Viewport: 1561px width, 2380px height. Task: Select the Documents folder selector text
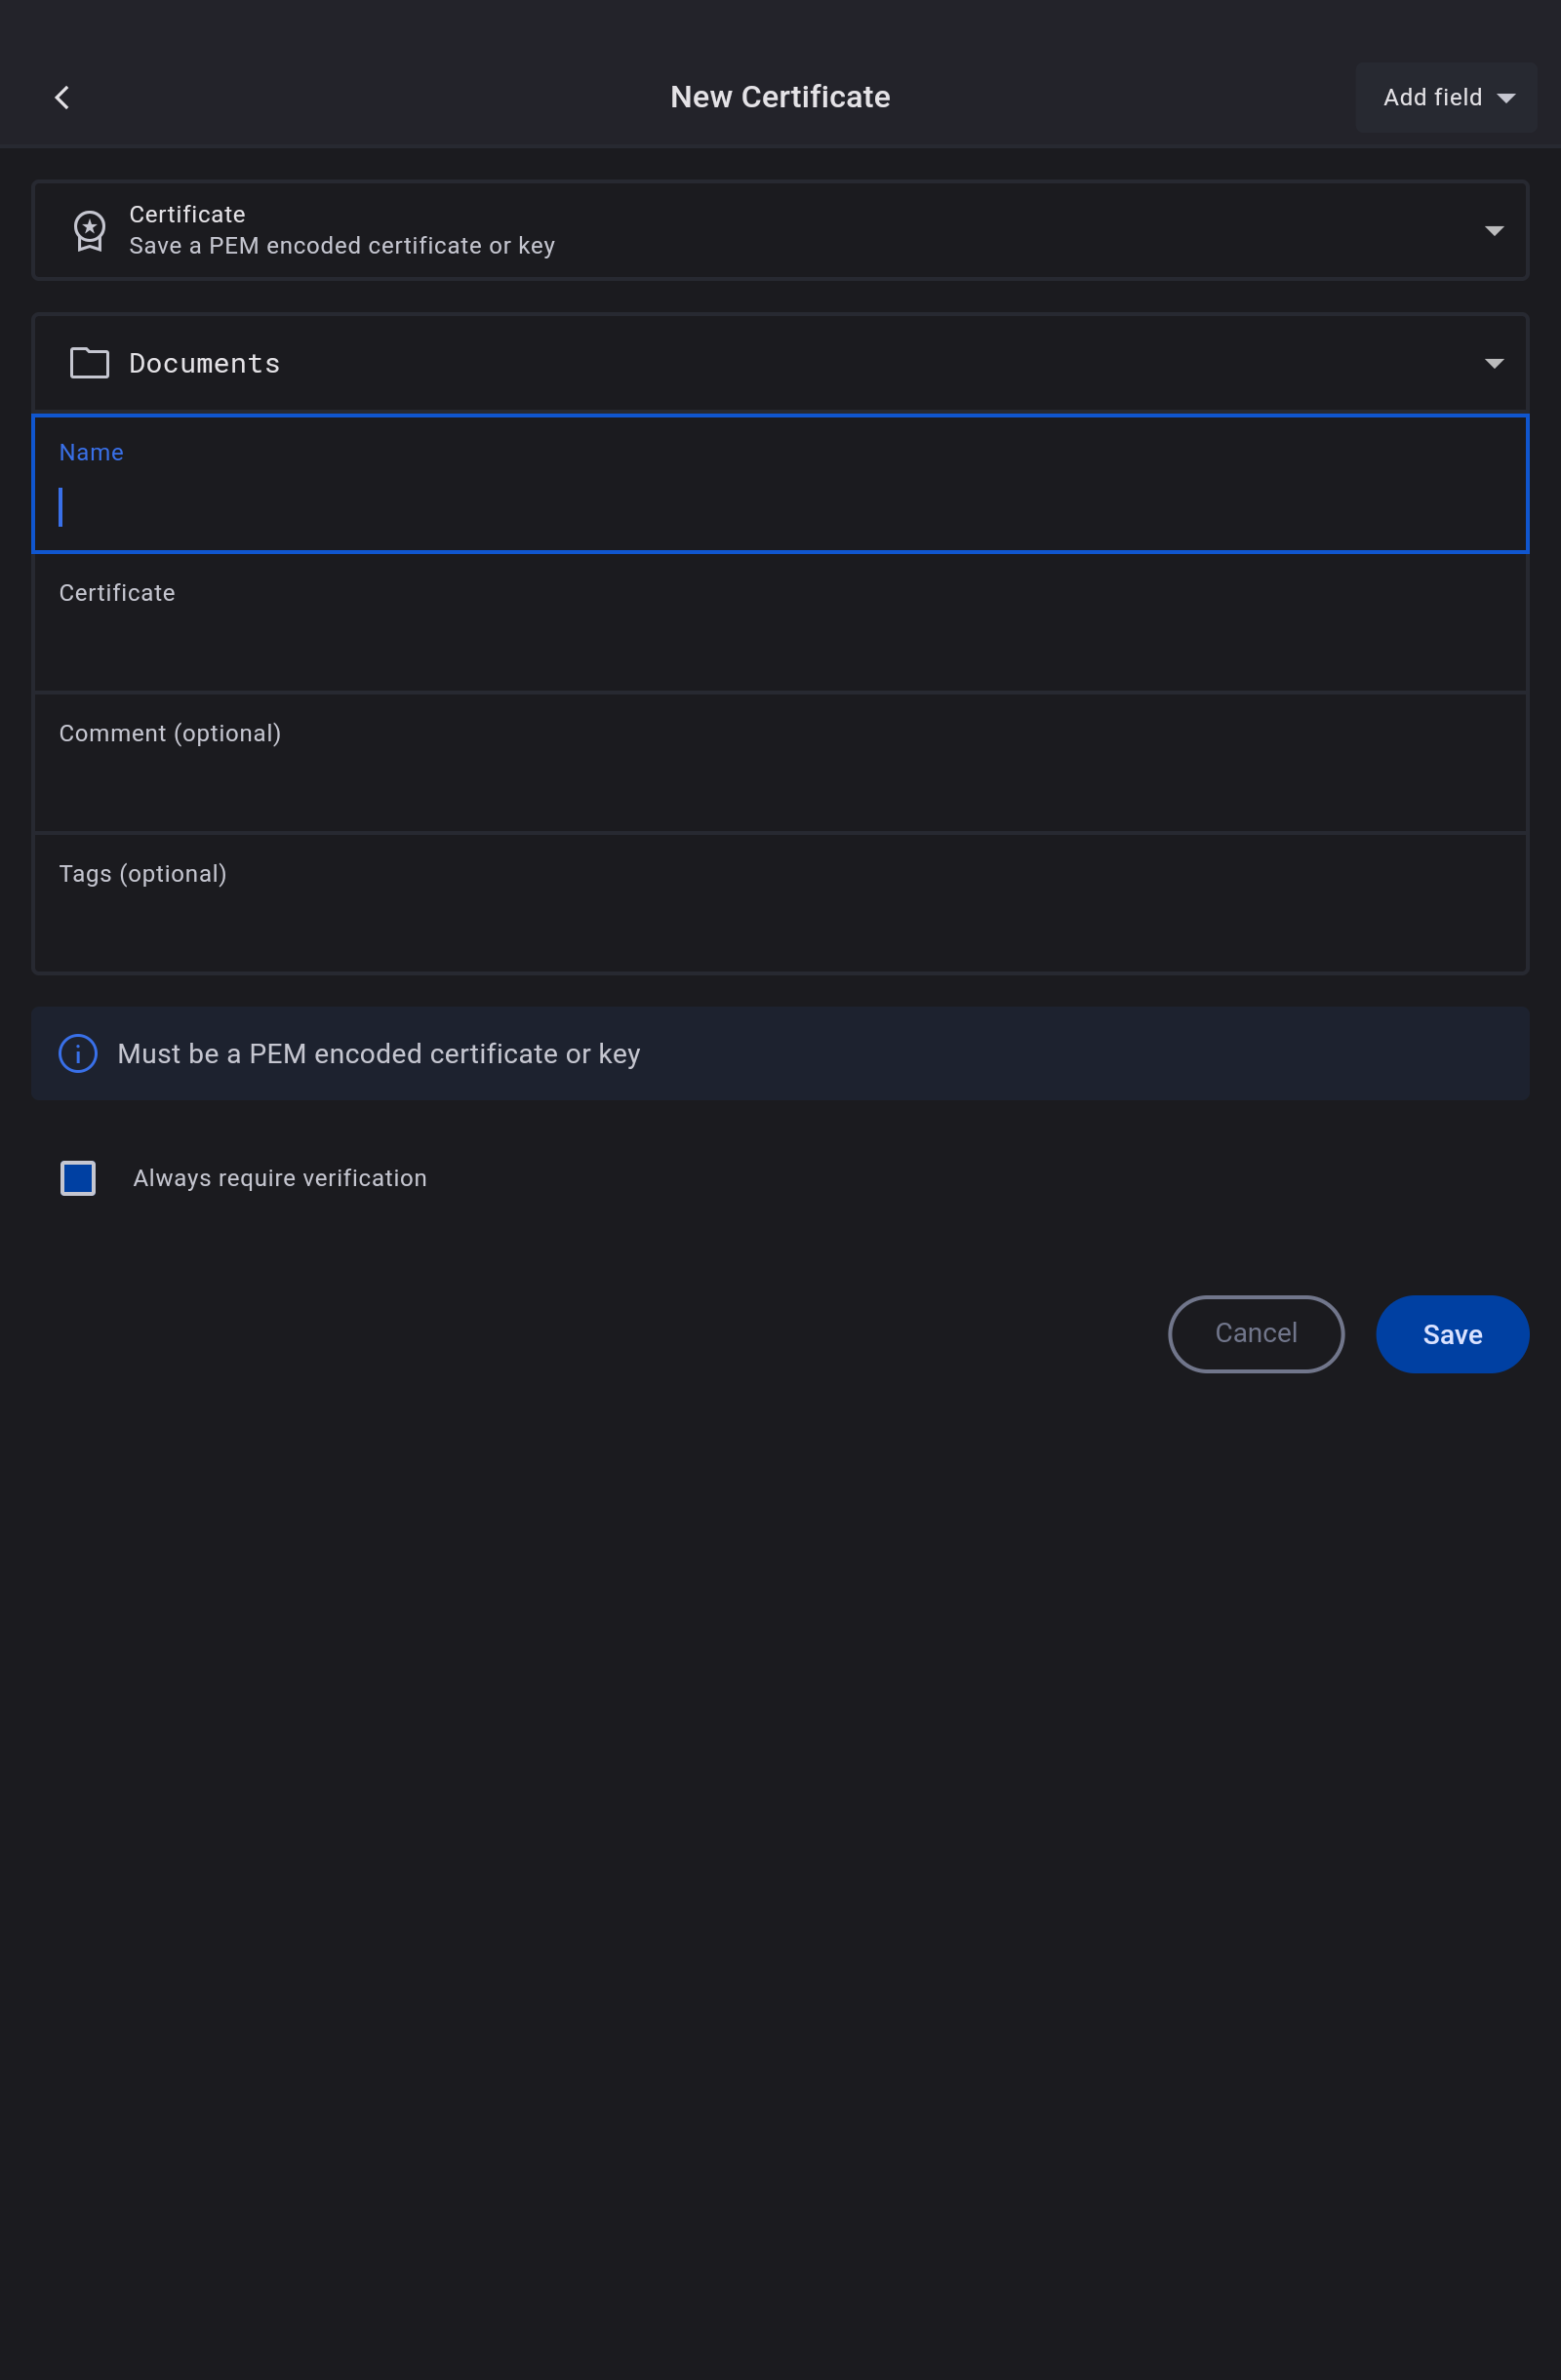pos(205,363)
